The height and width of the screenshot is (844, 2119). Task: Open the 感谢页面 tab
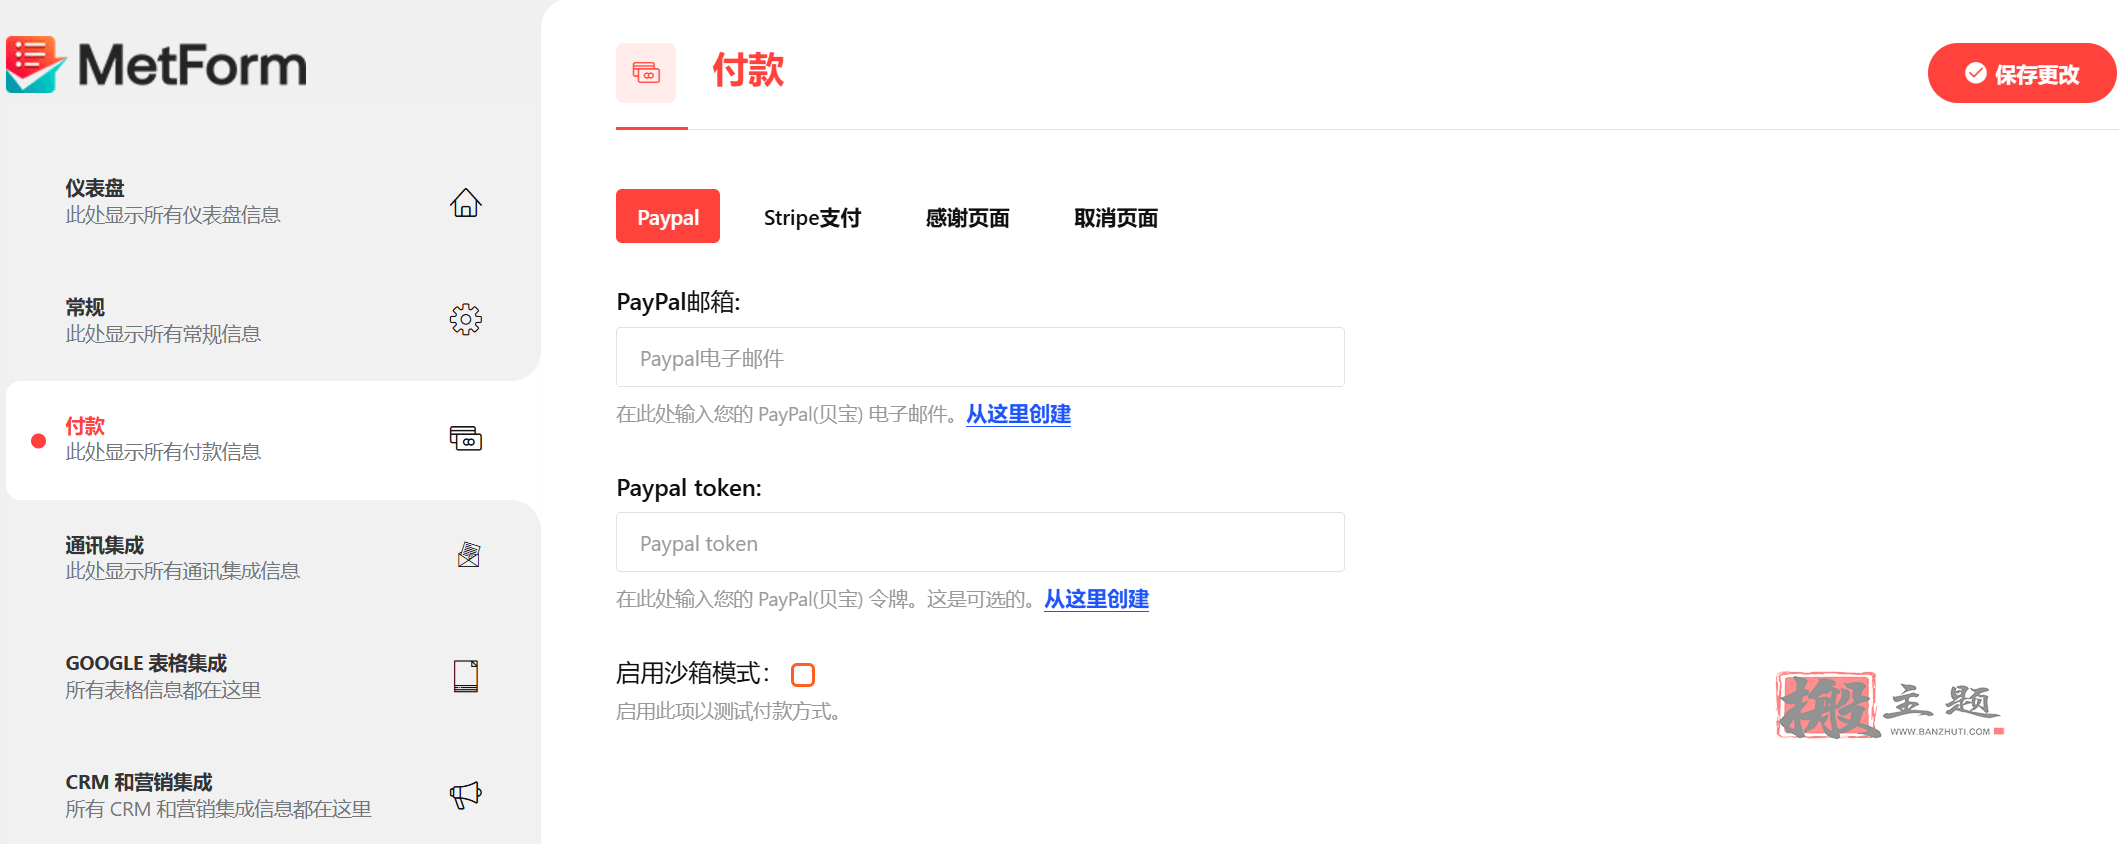pyautogui.click(x=967, y=217)
